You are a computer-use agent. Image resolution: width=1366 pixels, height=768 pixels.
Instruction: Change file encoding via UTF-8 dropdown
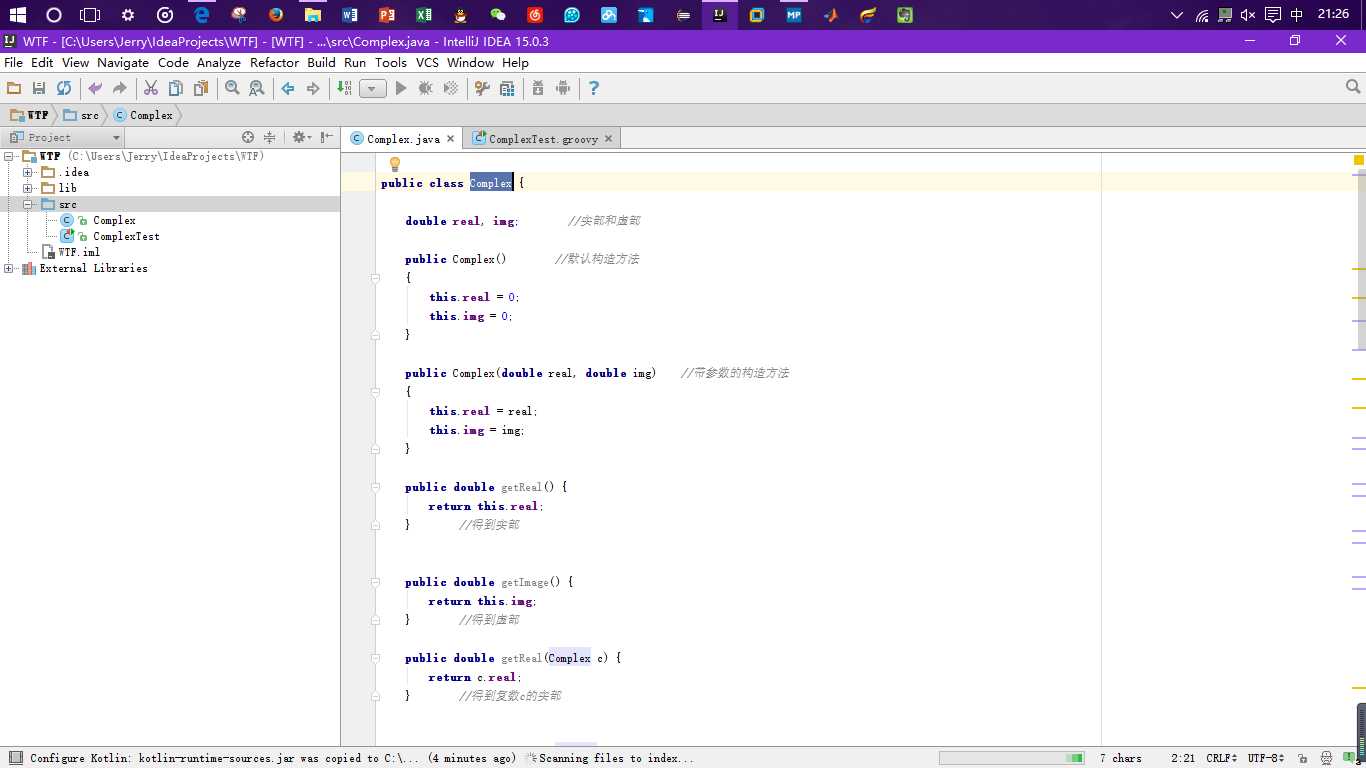tap(1264, 758)
